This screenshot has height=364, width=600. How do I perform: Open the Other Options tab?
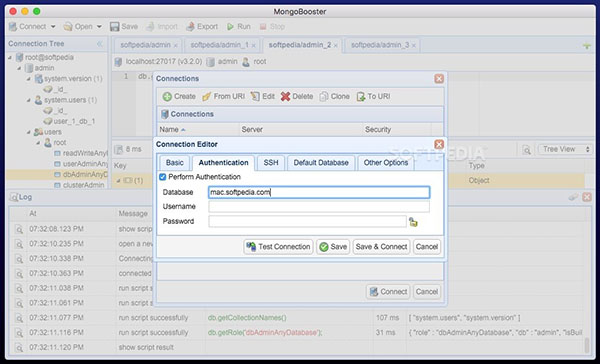coord(386,163)
